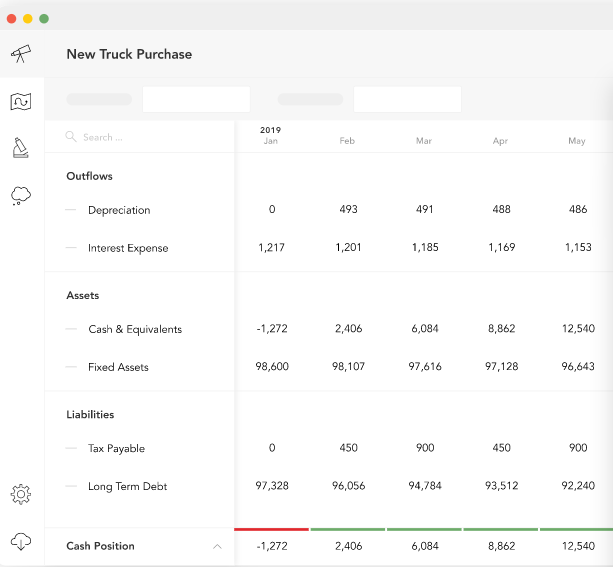
Task: Toggle the dash beside Depreciation
Action: (71, 210)
